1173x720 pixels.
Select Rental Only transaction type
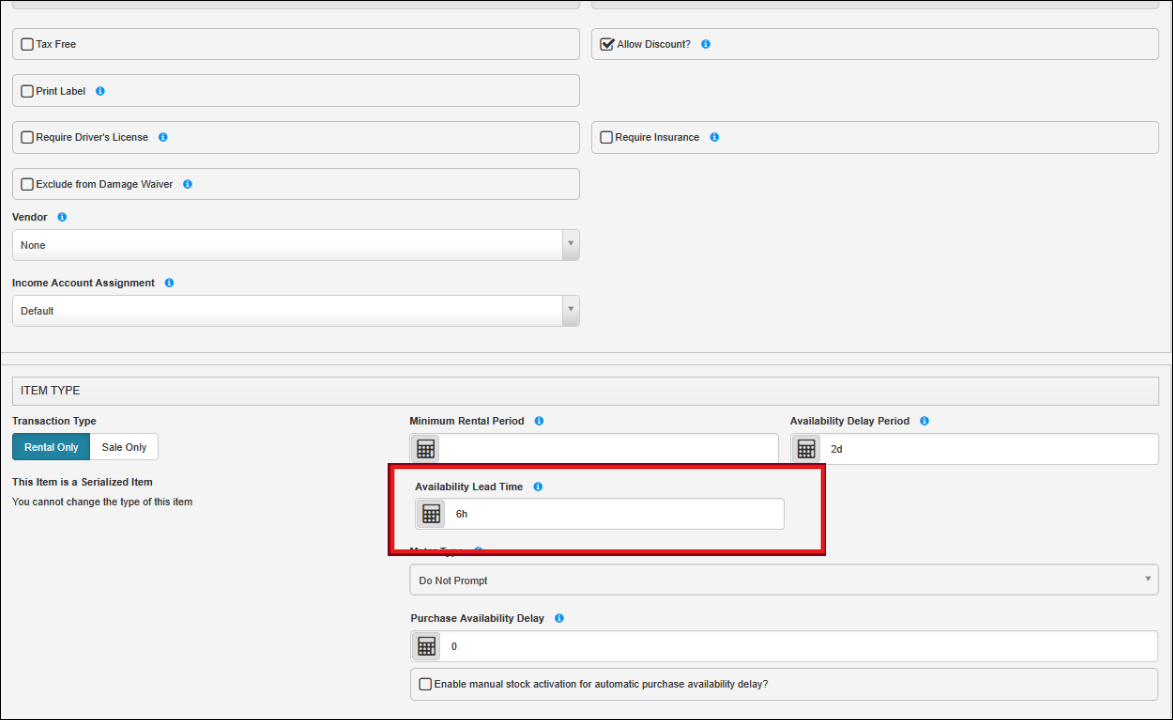pos(51,447)
